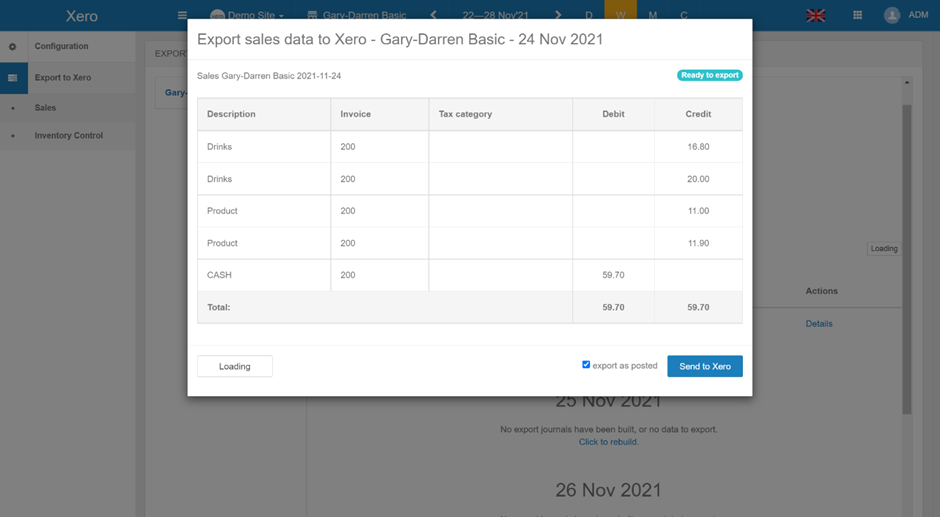Toggle the export as posted checkbox
The image size is (940, 517).
tap(586, 365)
